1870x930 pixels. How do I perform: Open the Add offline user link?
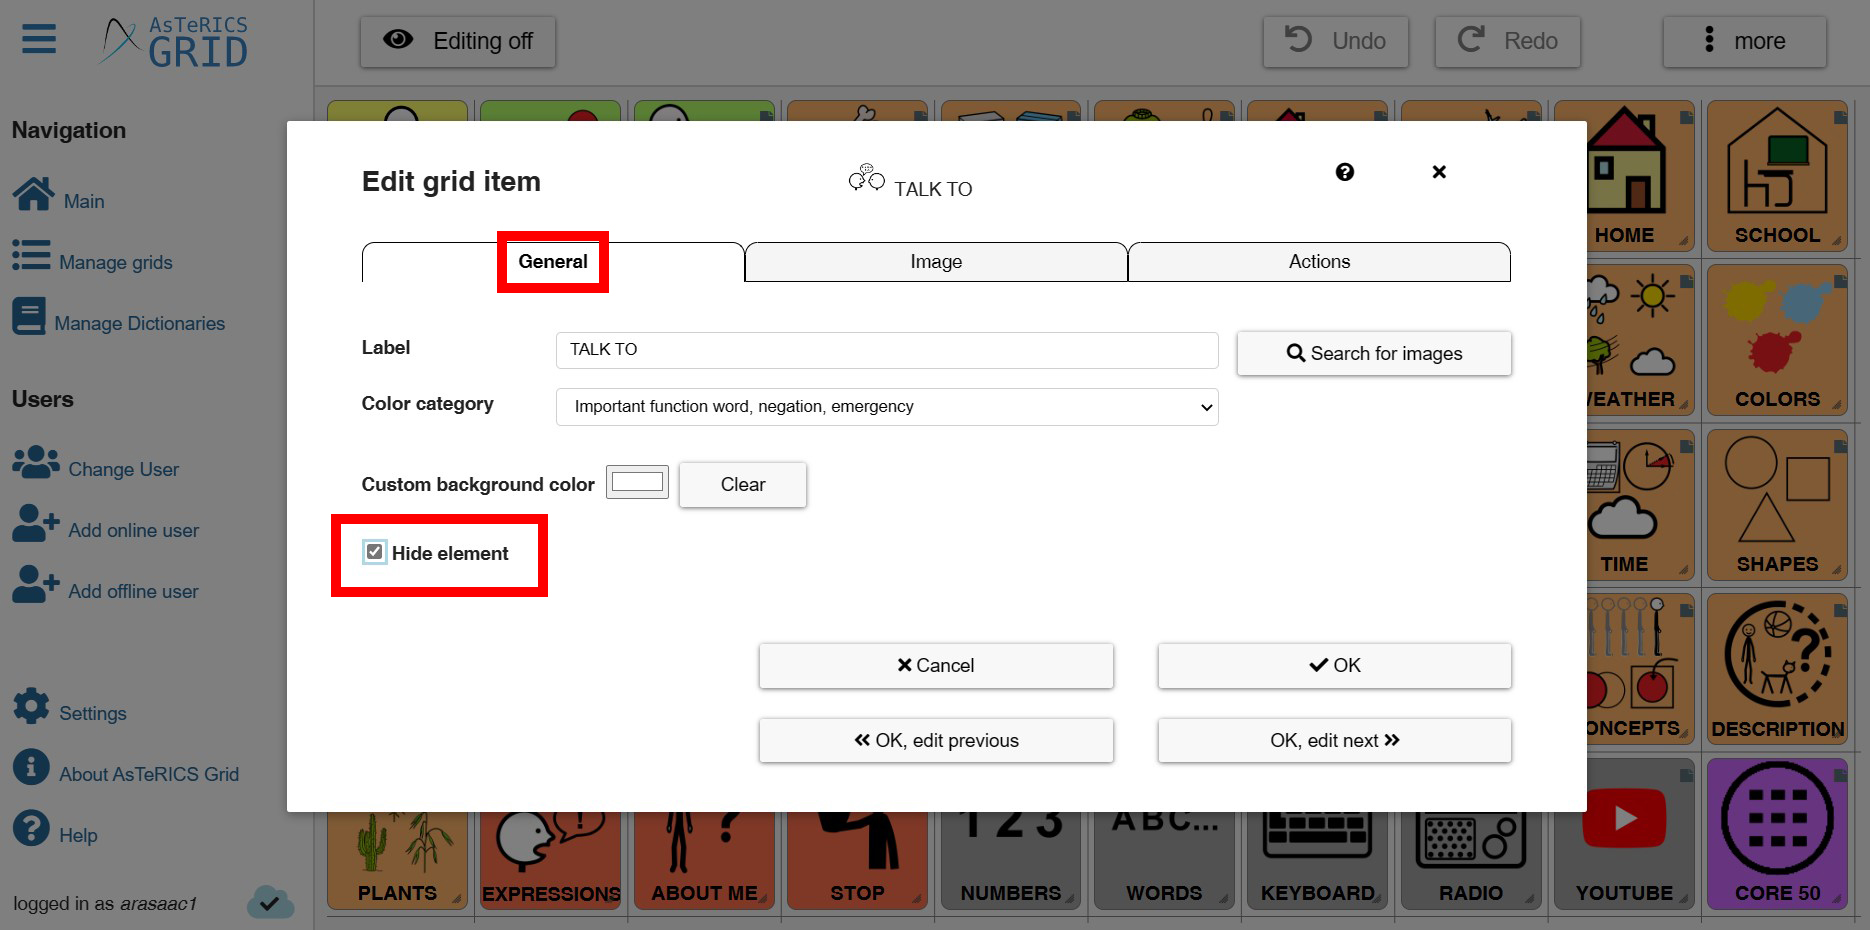(x=134, y=592)
